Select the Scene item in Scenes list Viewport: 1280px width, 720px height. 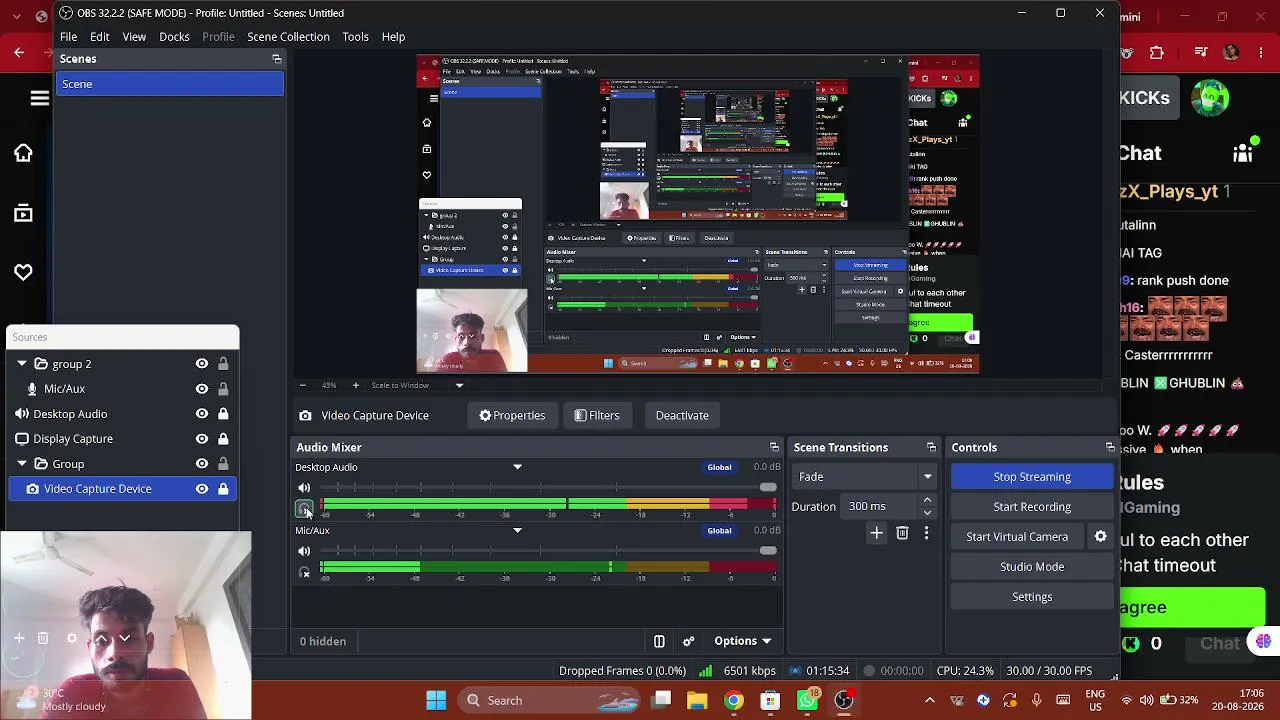pos(170,84)
